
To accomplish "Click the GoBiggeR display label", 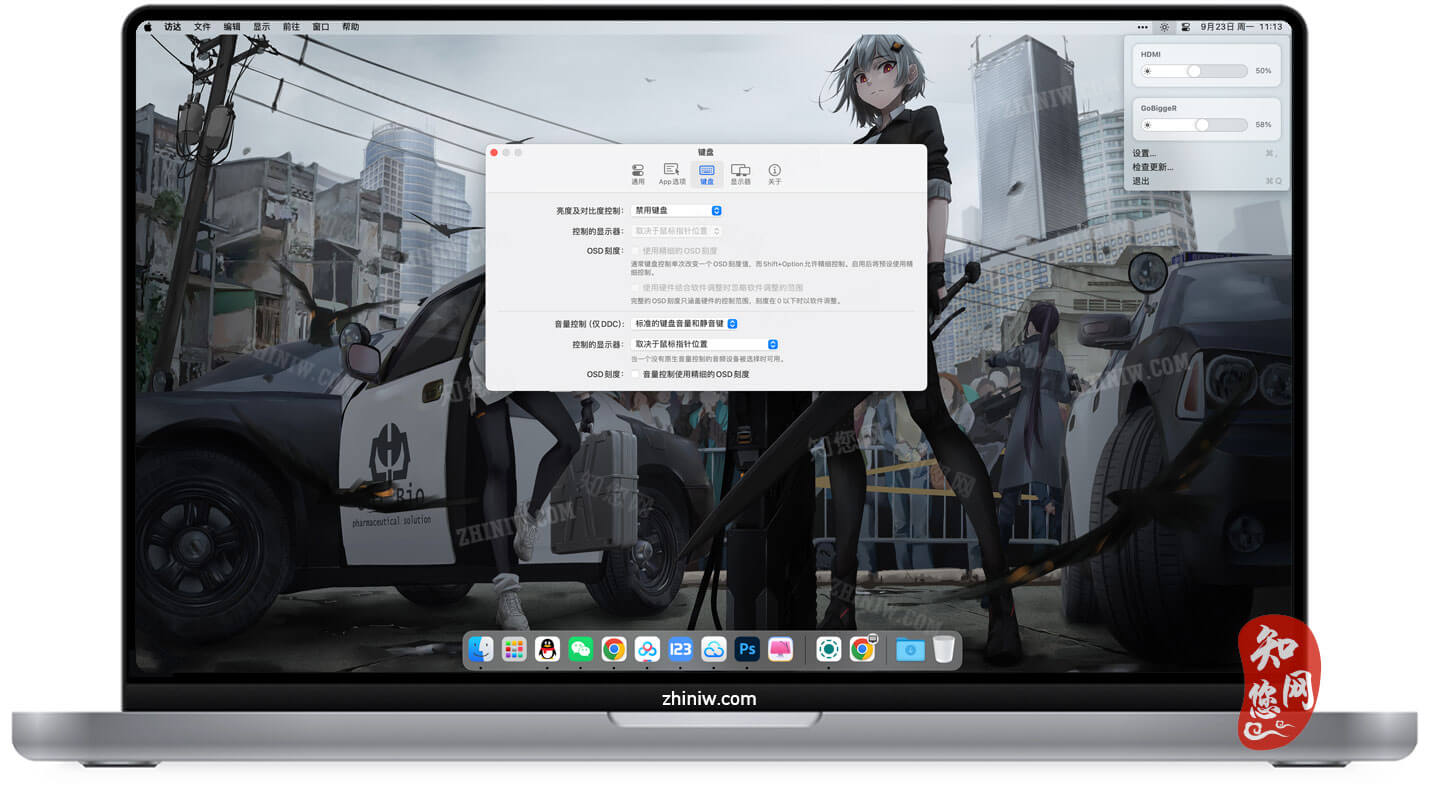I will click(x=1159, y=107).
